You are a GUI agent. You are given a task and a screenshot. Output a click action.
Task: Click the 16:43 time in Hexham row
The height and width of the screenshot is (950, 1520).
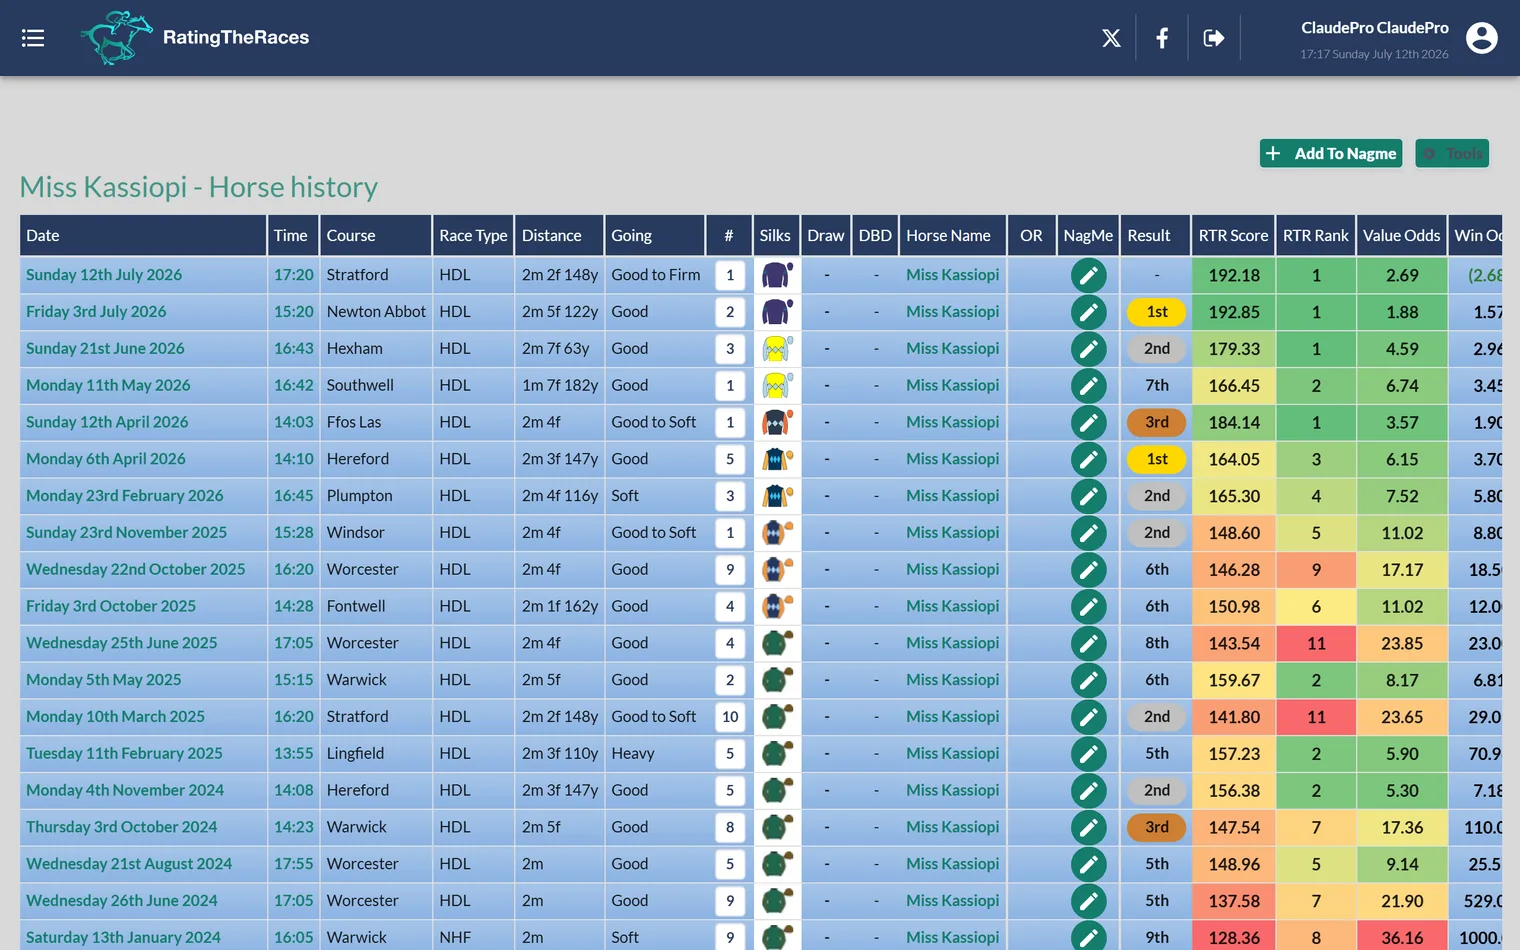[x=294, y=349]
